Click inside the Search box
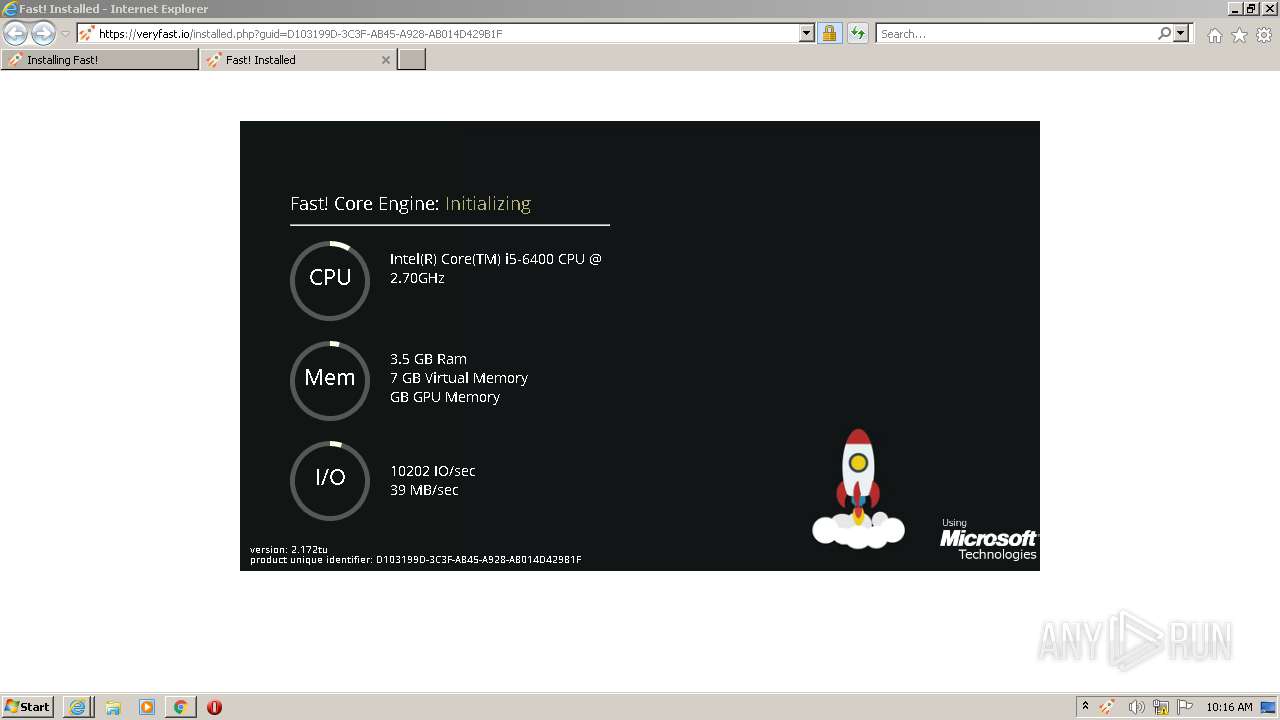The height and width of the screenshot is (720, 1280). click(1015, 34)
